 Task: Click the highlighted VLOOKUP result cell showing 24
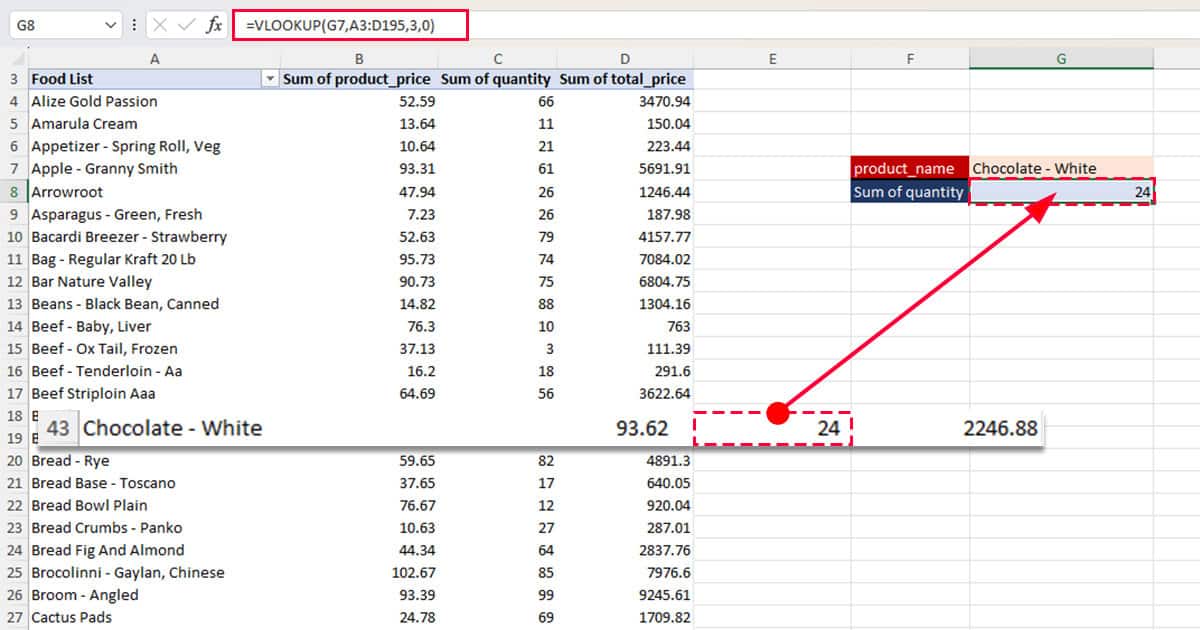(1061, 191)
